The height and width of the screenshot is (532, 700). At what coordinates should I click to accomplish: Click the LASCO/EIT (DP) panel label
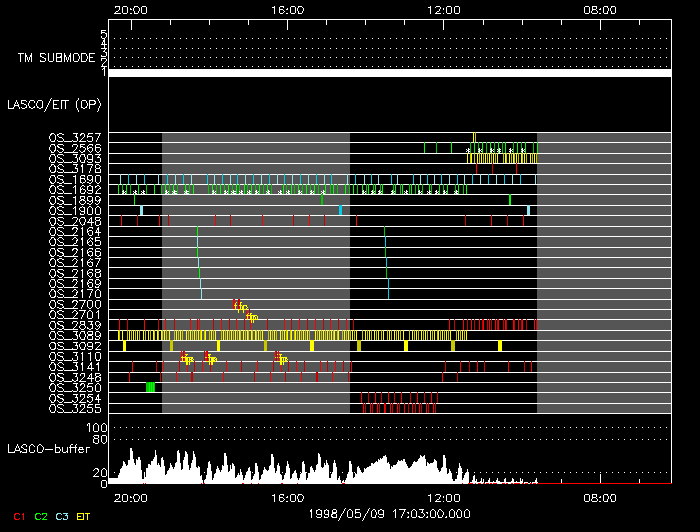pyautogui.click(x=50, y=103)
